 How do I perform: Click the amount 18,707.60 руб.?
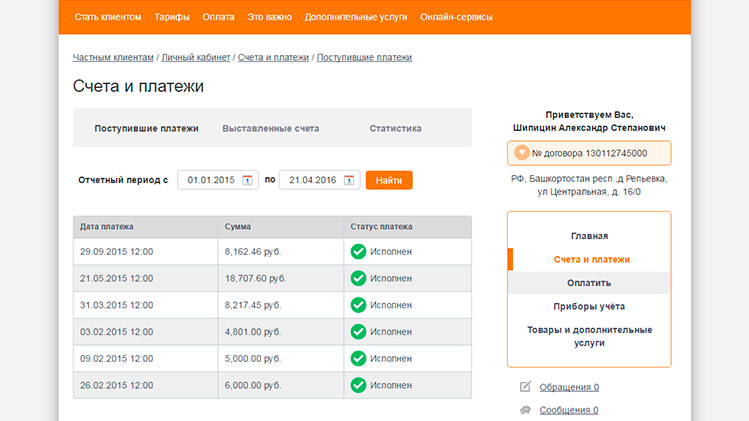(x=256, y=279)
